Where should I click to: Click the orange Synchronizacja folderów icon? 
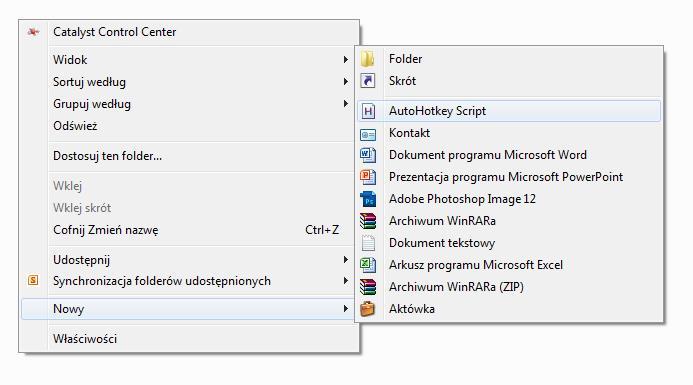pyautogui.click(x=33, y=280)
